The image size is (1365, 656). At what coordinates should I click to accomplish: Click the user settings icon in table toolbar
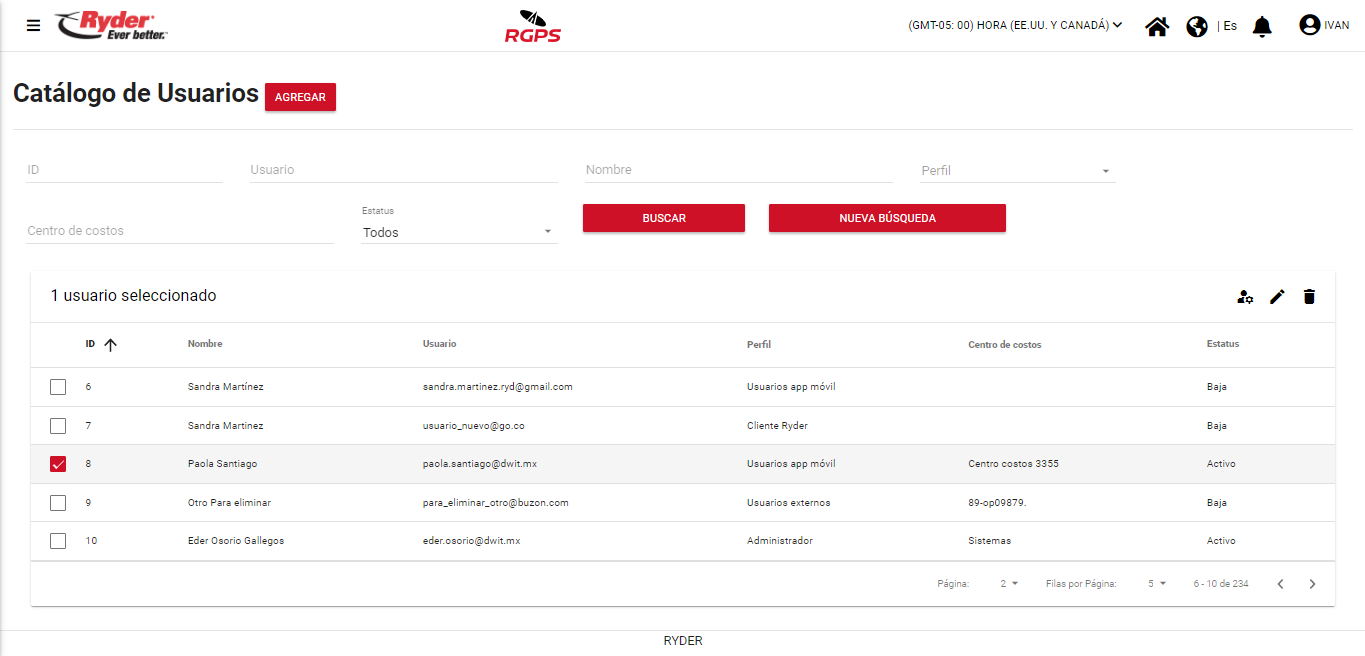[x=1245, y=297]
